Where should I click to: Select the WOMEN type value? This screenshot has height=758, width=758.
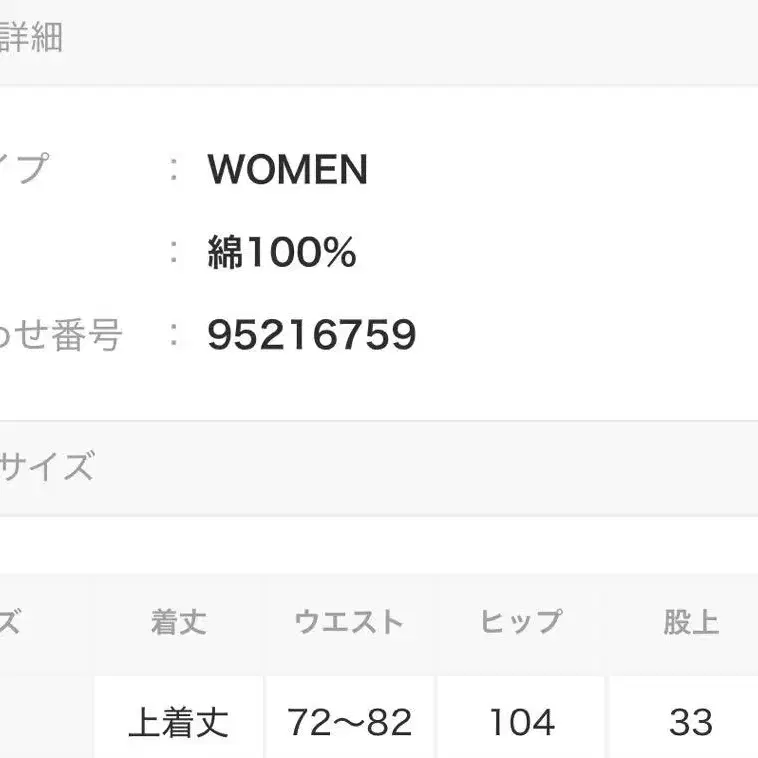[x=288, y=170]
